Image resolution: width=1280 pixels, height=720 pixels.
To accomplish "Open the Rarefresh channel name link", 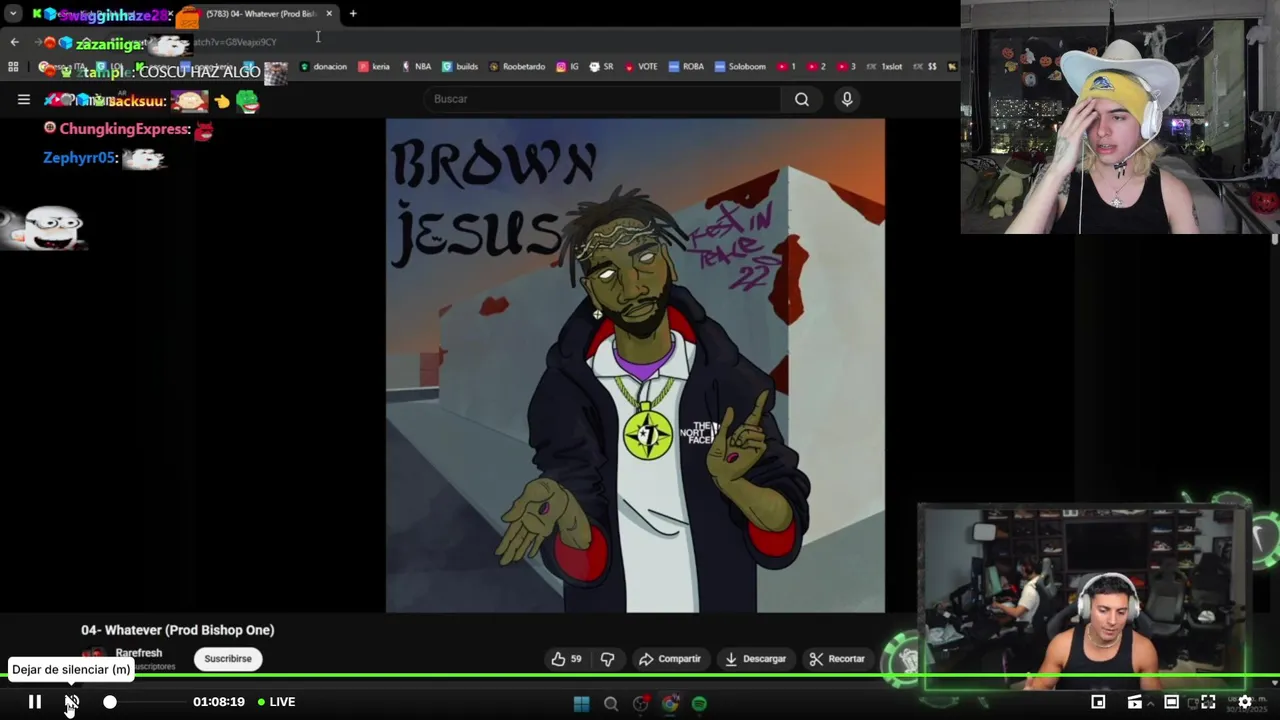I will [x=139, y=653].
